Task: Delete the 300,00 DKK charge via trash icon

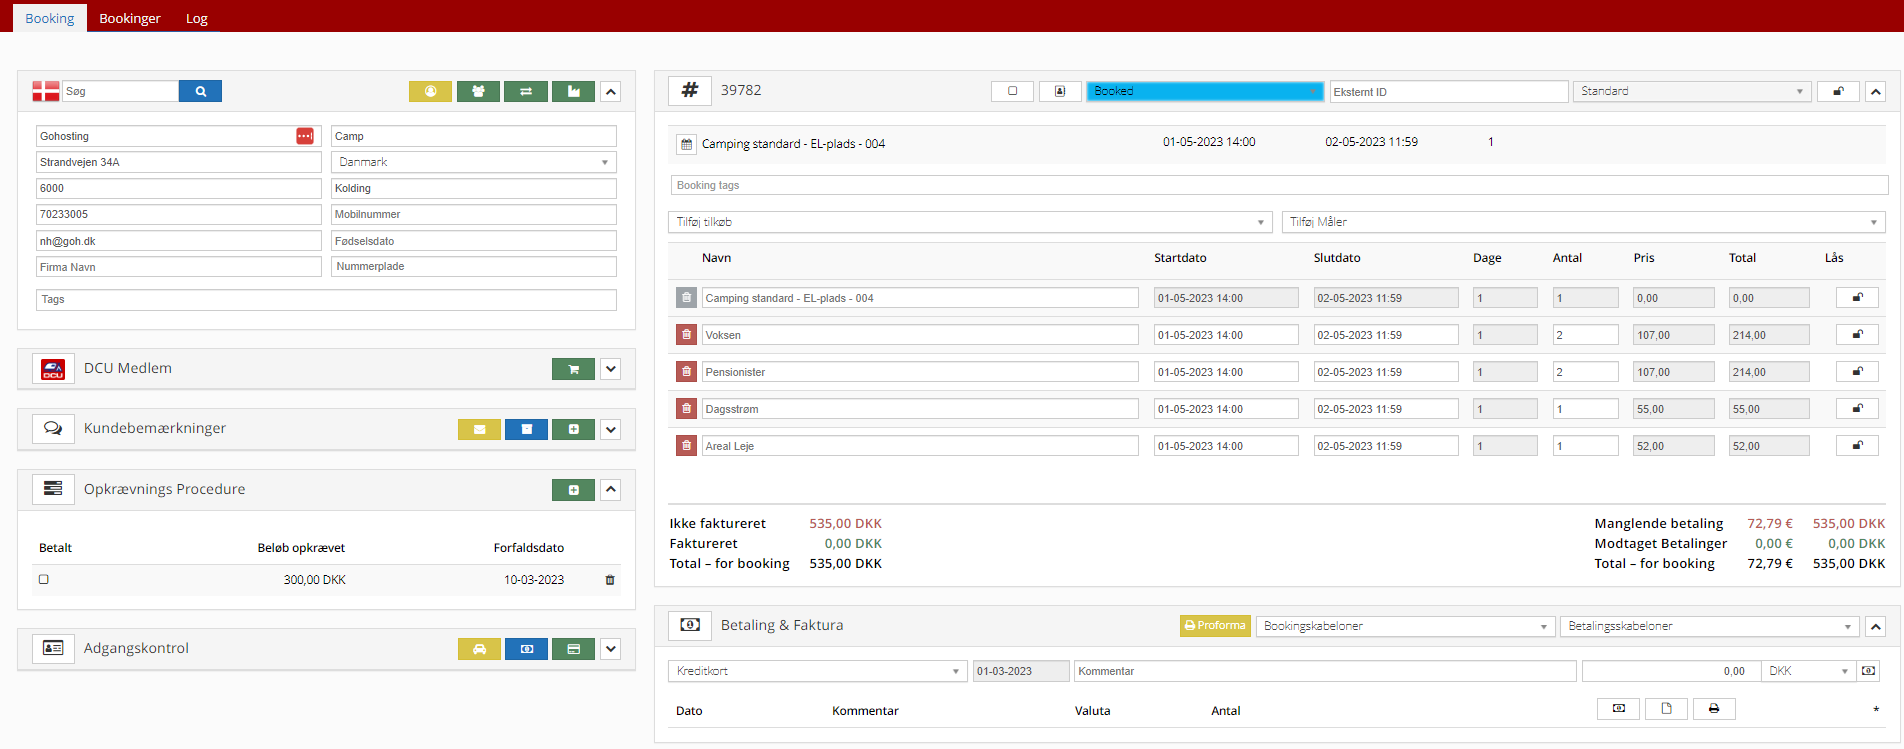Action: (610, 580)
